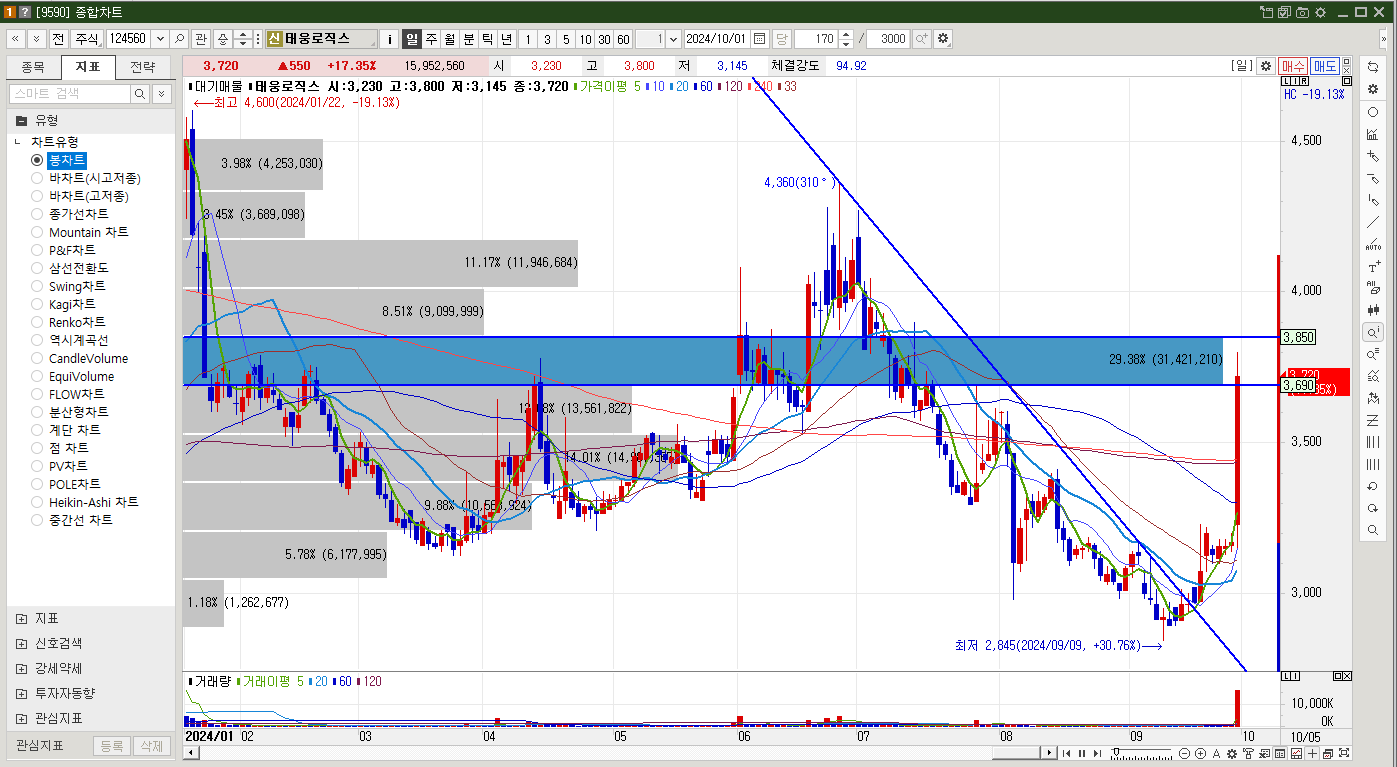Click the bottom toolbar gear settings icon

(1231, 753)
